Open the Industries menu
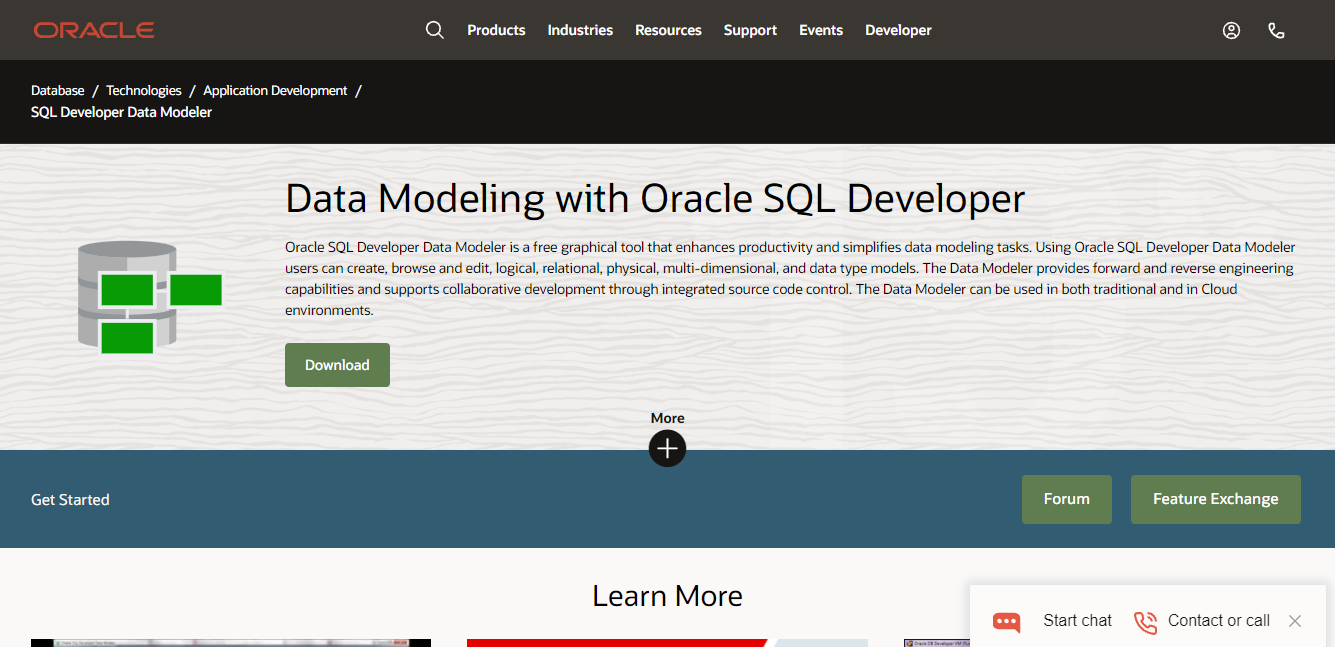This screenshot has width=1335, height=647. click(x=580, y=30)
